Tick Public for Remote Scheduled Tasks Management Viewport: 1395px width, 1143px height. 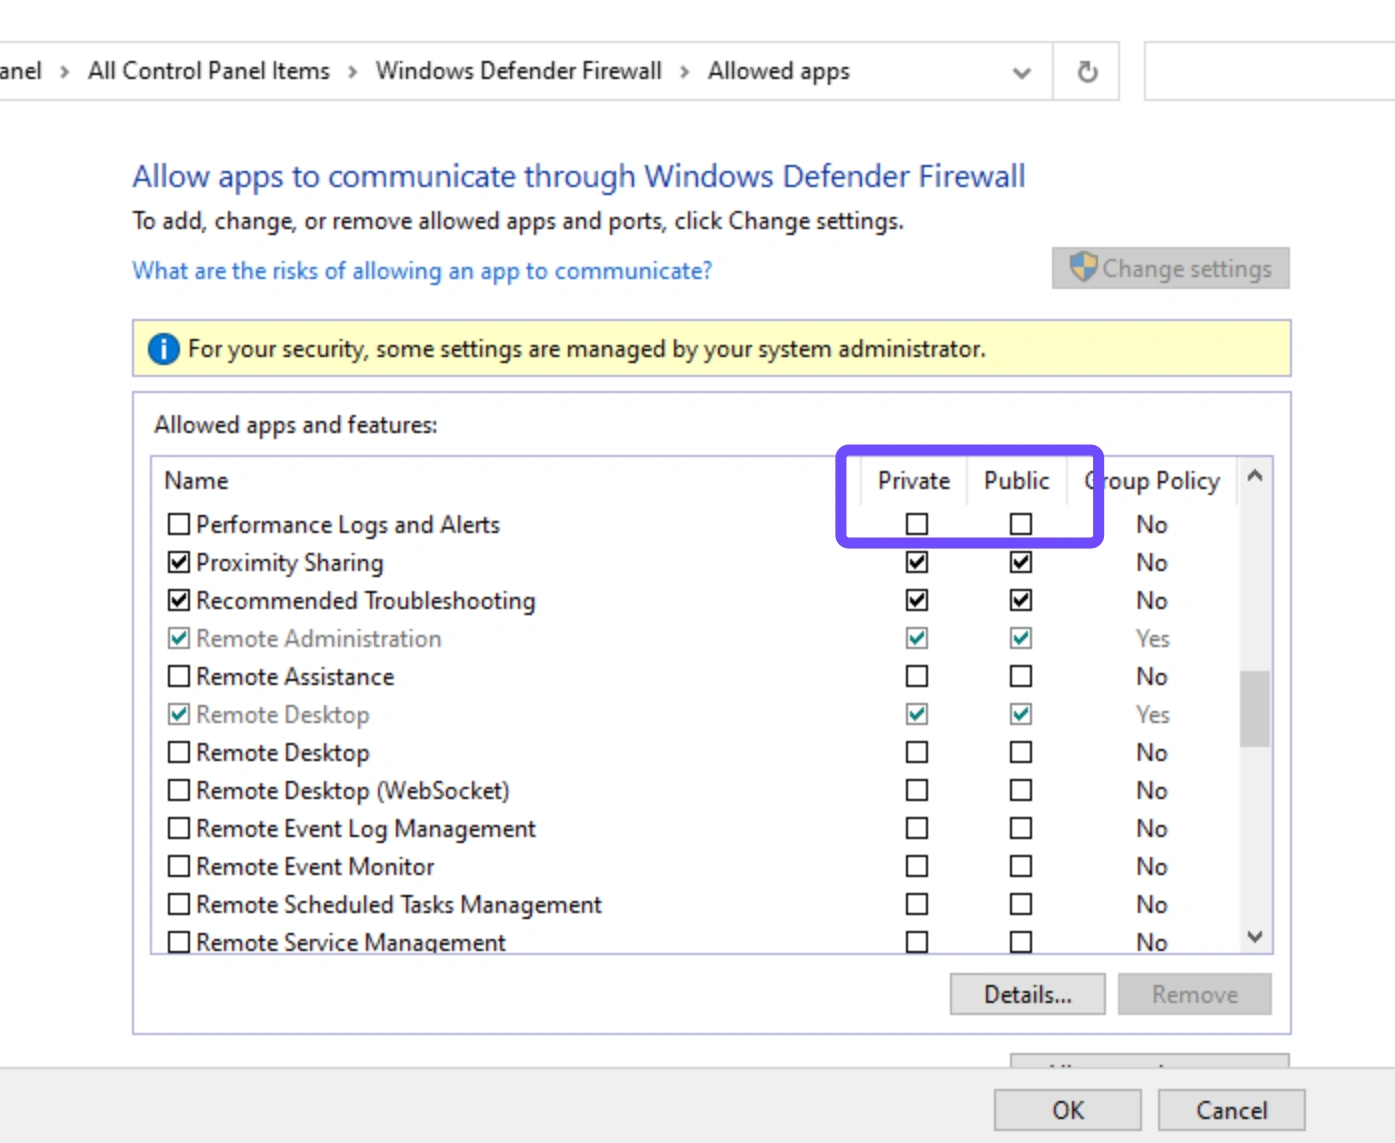(x=1021, y=904)
